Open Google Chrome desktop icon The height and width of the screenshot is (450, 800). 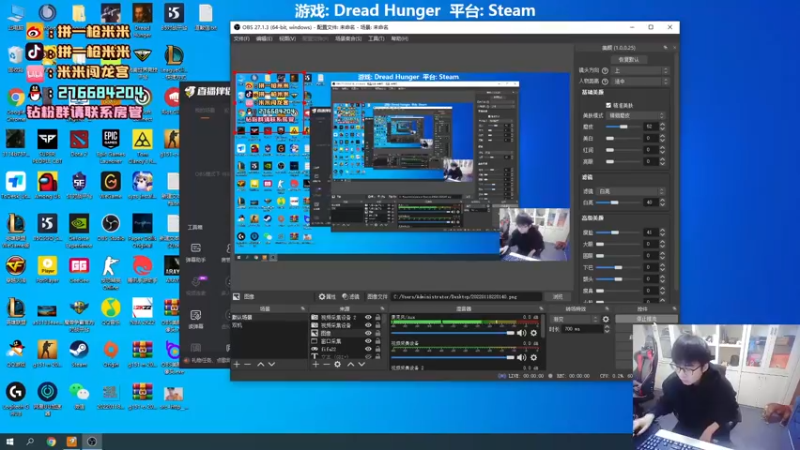[x=16, y=105]
